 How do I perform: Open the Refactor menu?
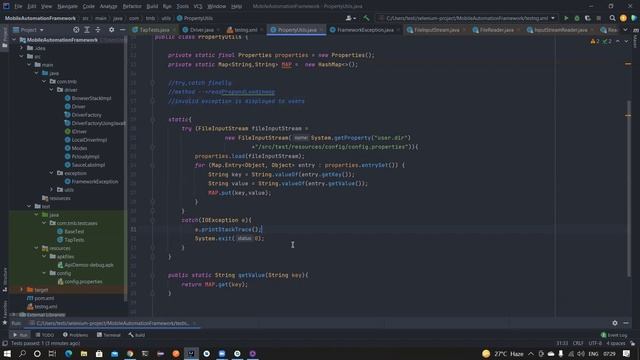132,6
